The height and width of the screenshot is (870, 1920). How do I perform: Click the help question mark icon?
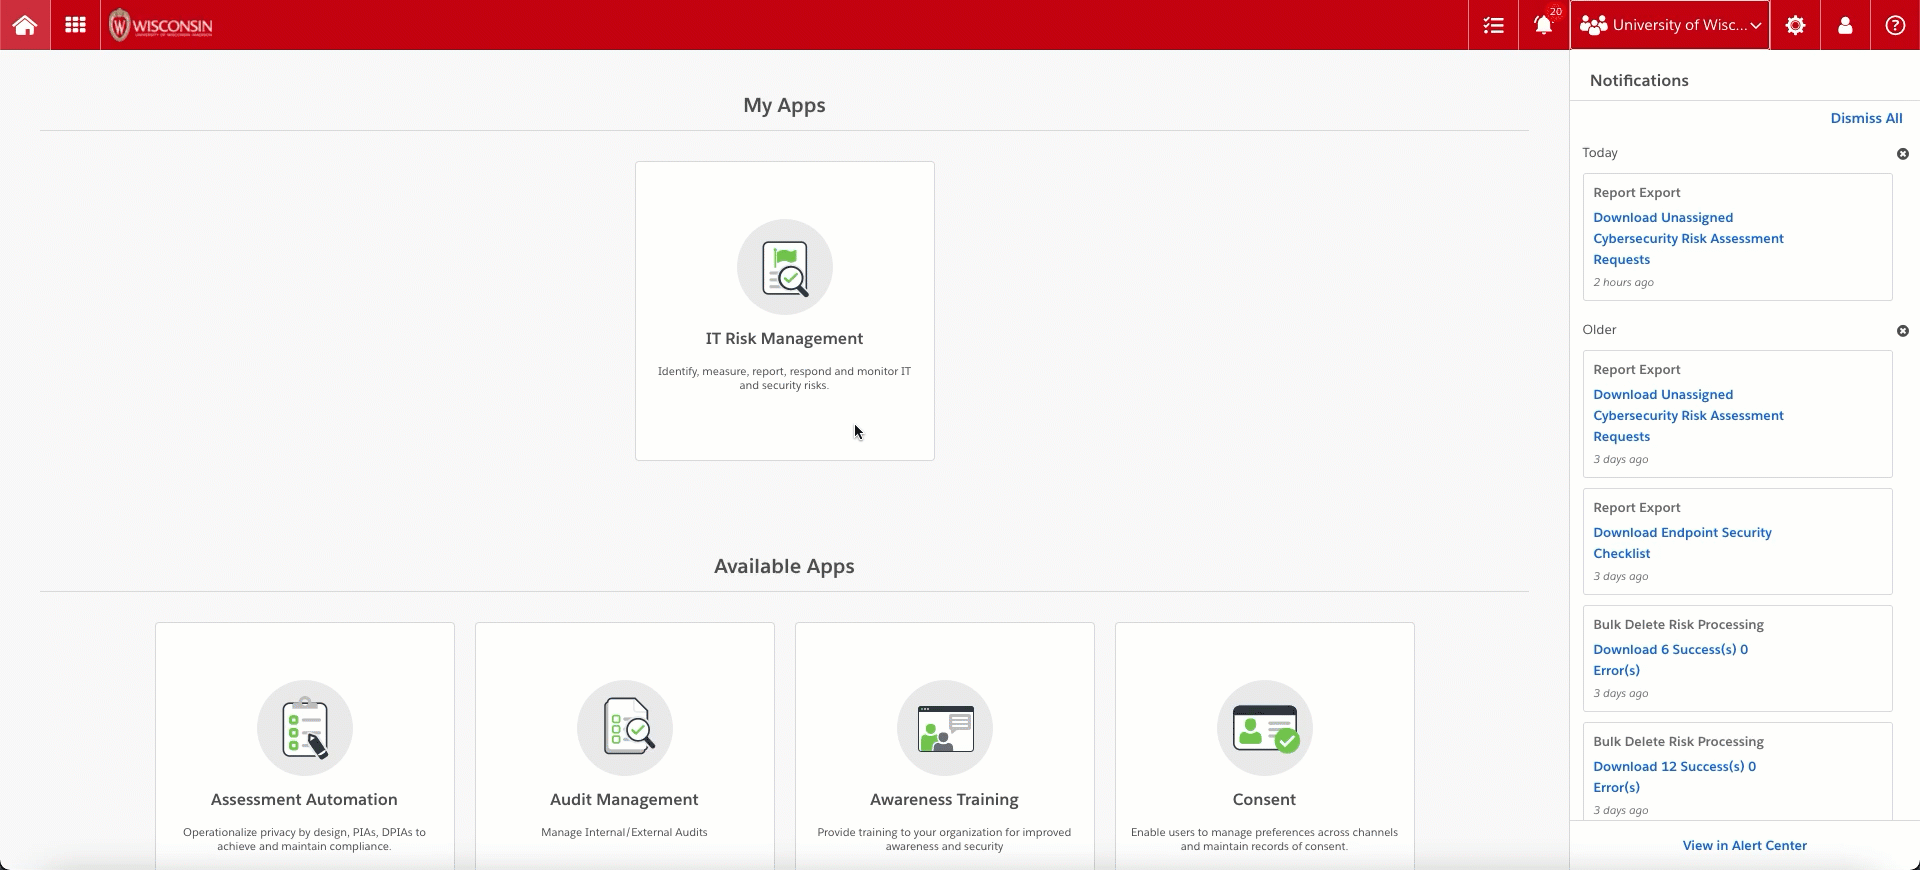click(x=1895, y=25)
